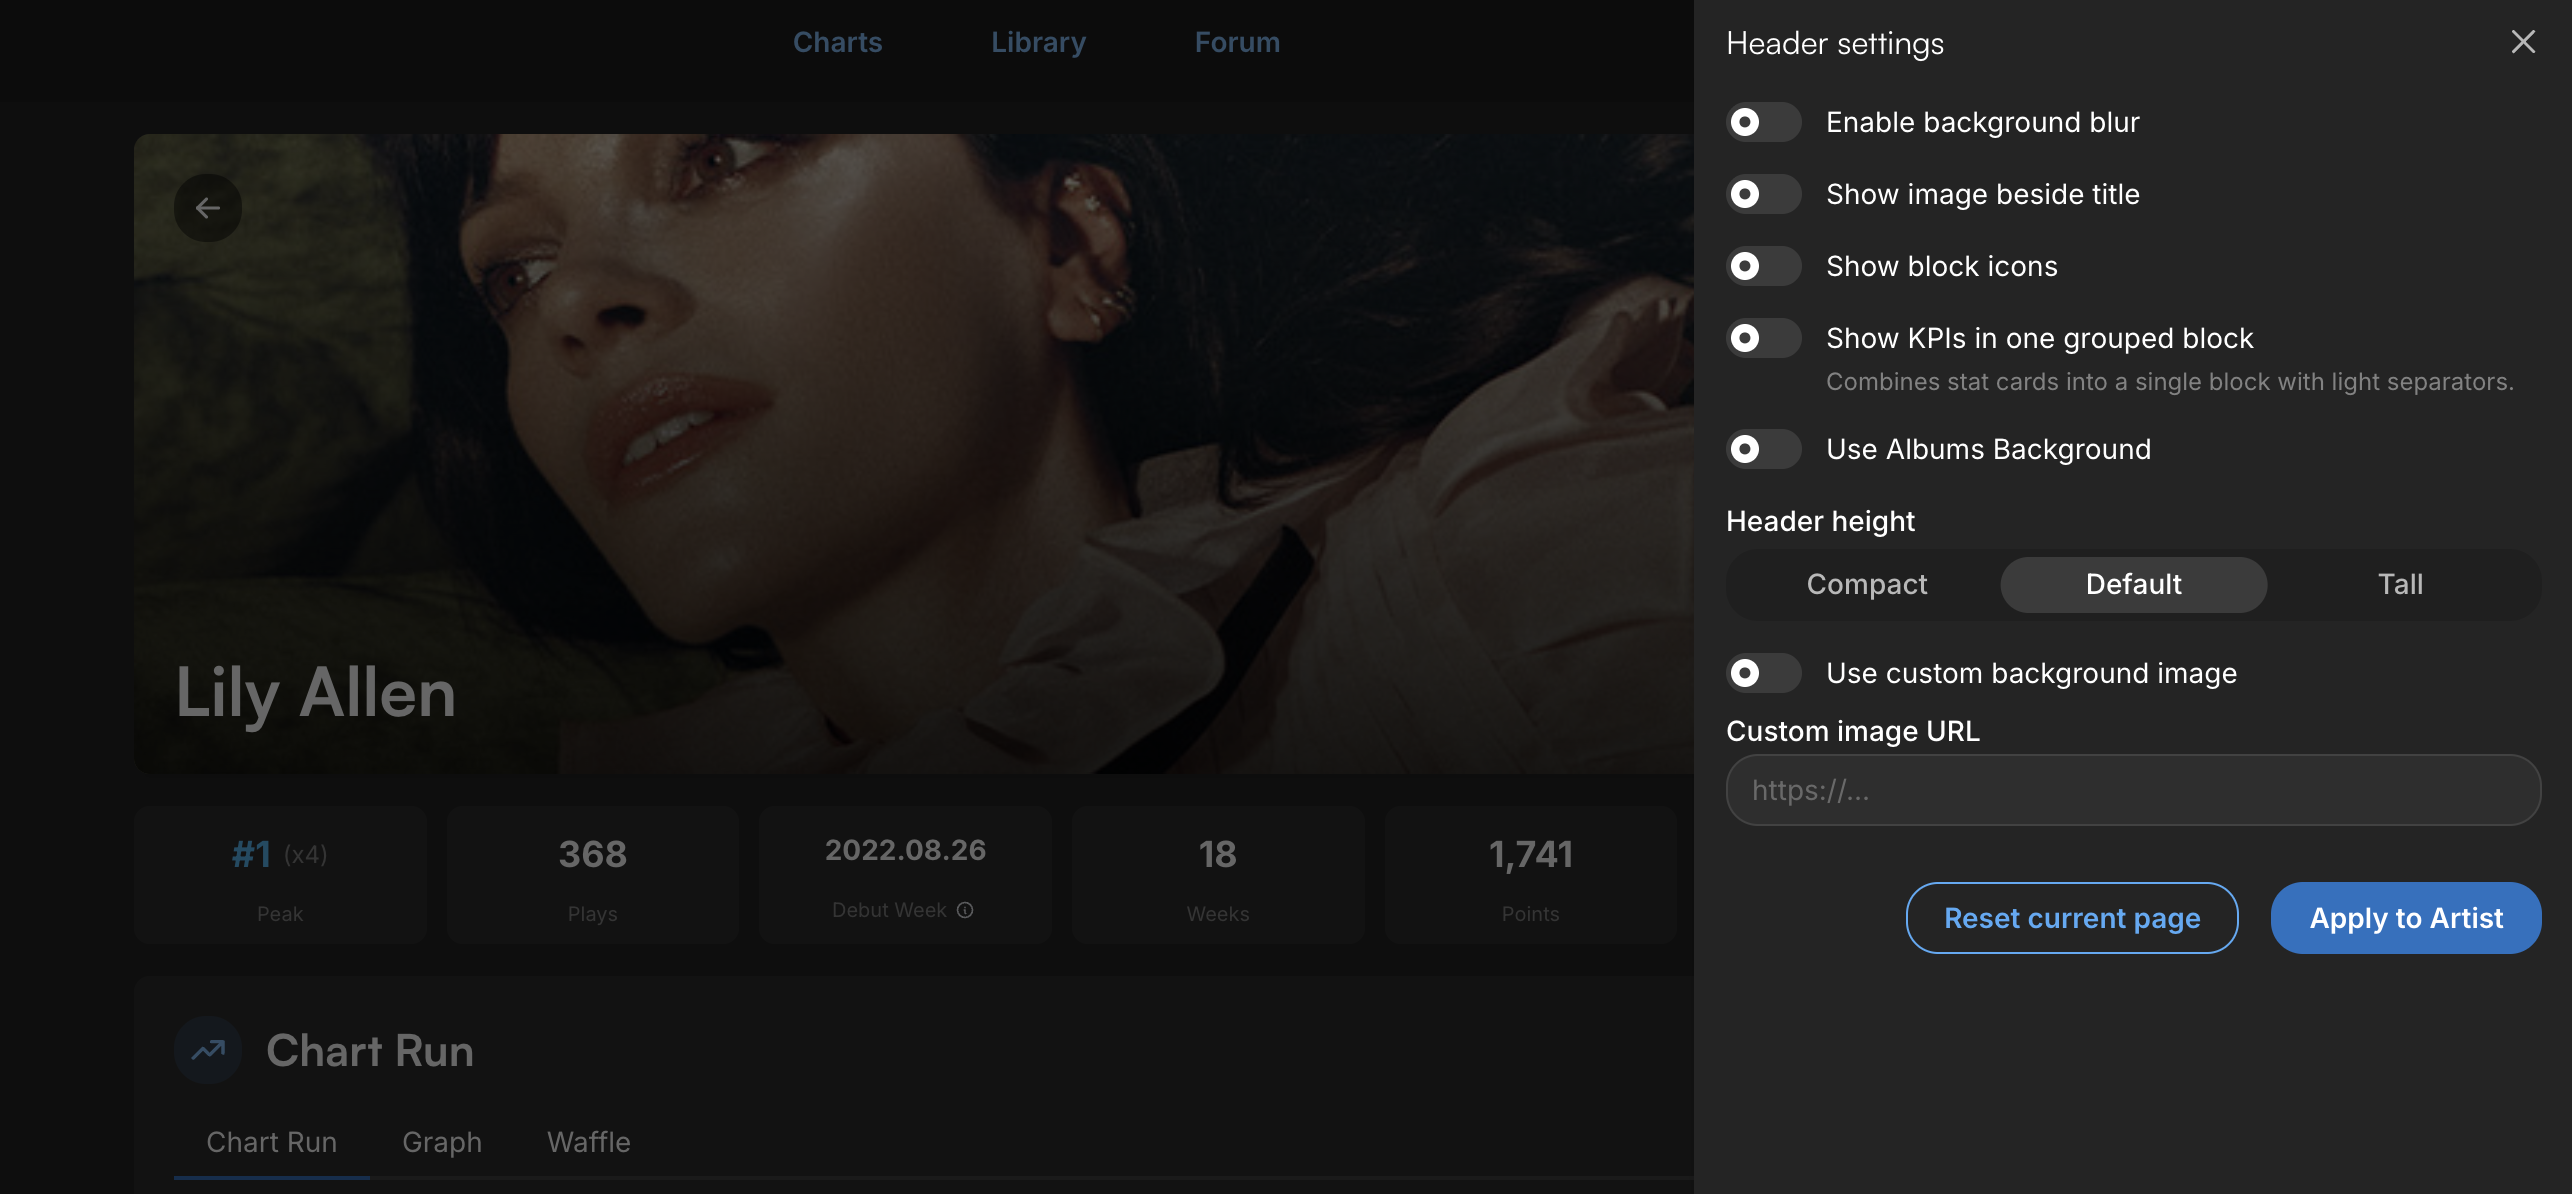2572x1194 pixels.
Task: Toggle Use Albums Background
Action: click(1764, 449)
